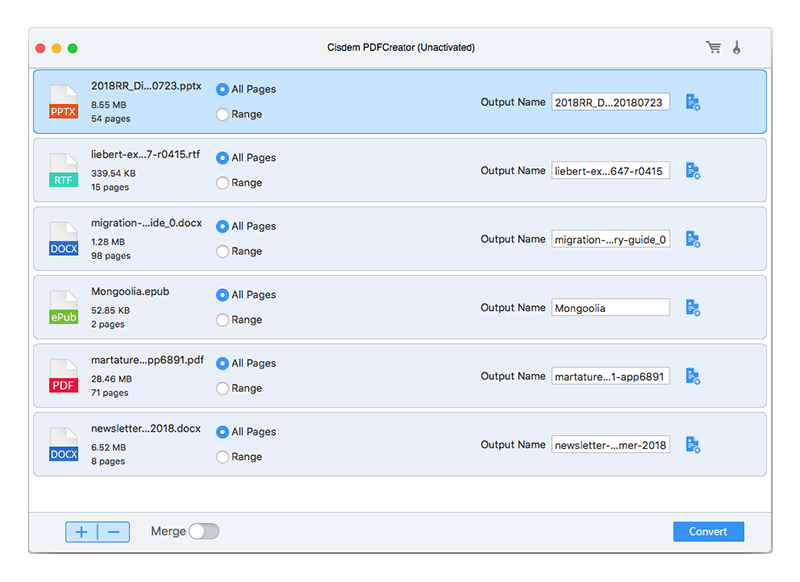
Task: Open PDF settings for migration-...ide_0.docx
Action: [693, 239]
